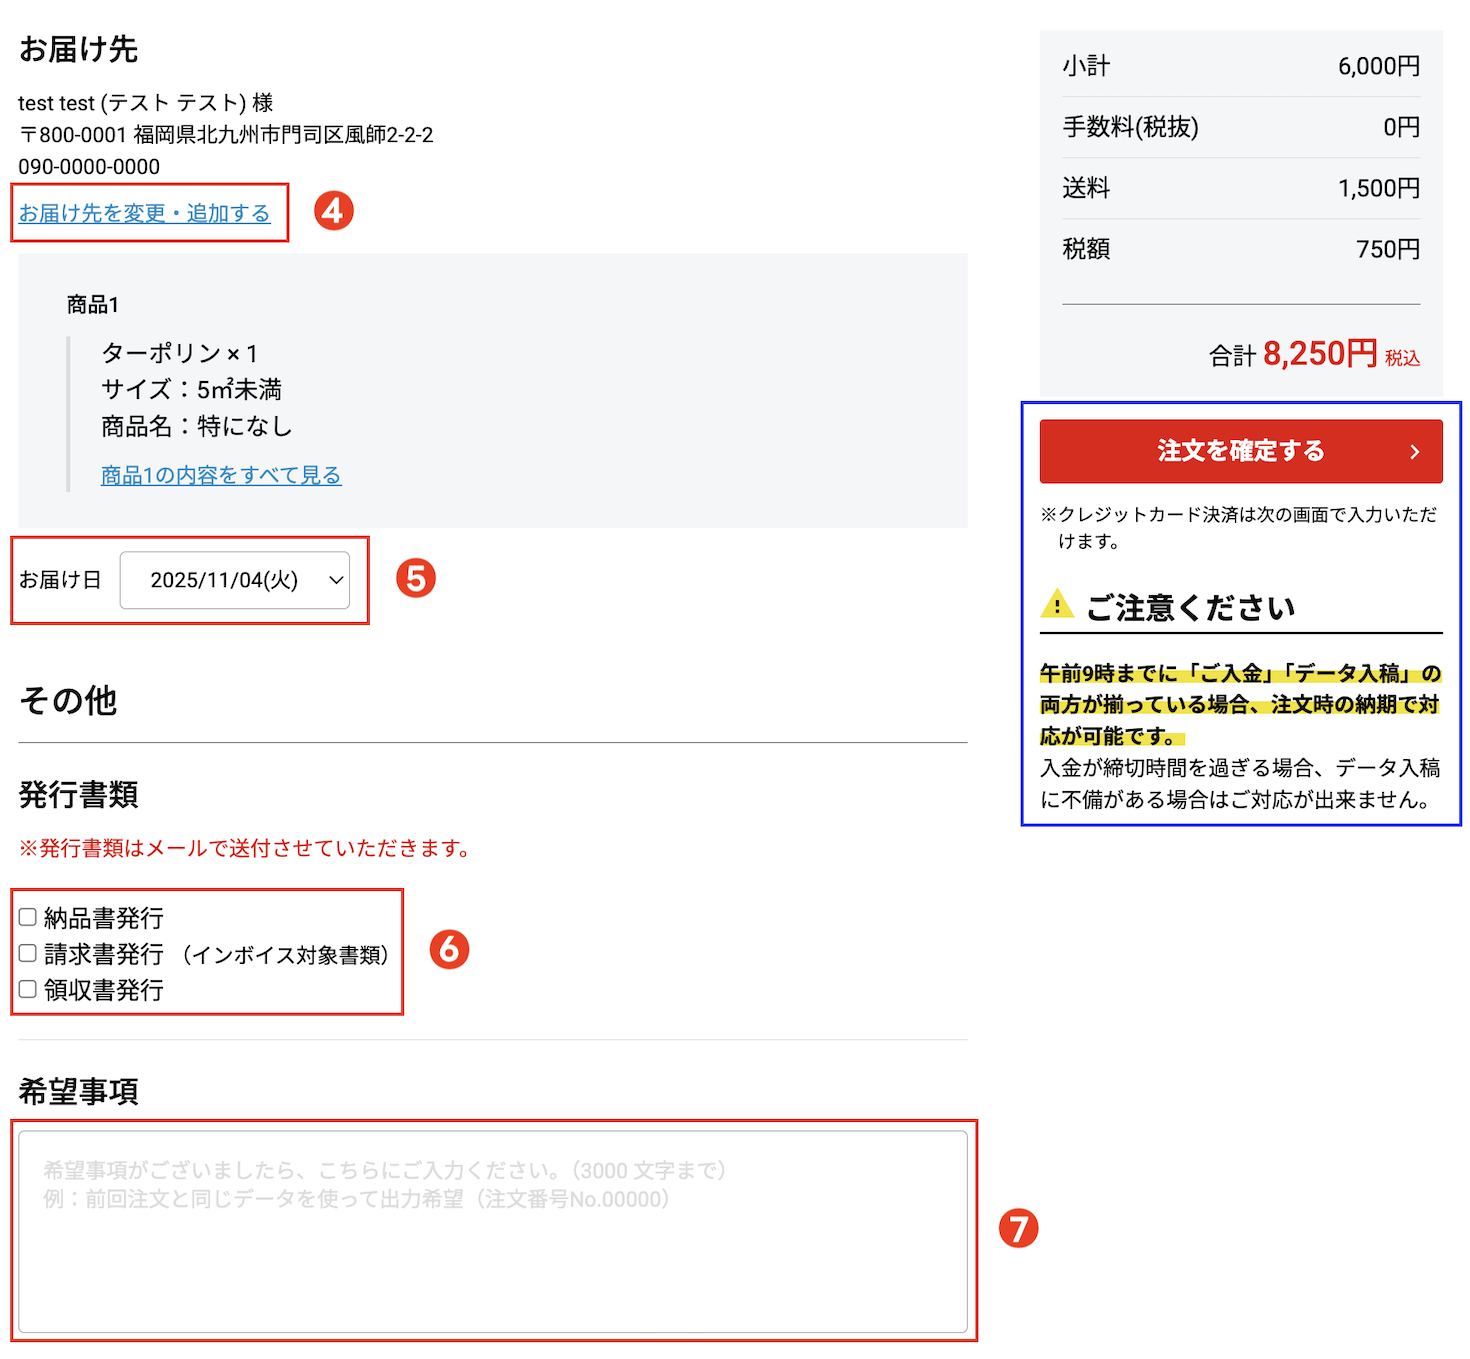The width and height of the screenshot is (1470, 1359).
Task: Click the red circled number 5 marker
Action: (416, 579)
